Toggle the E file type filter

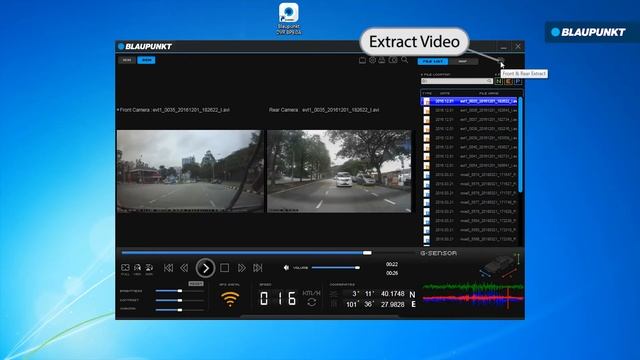[508, 81]
